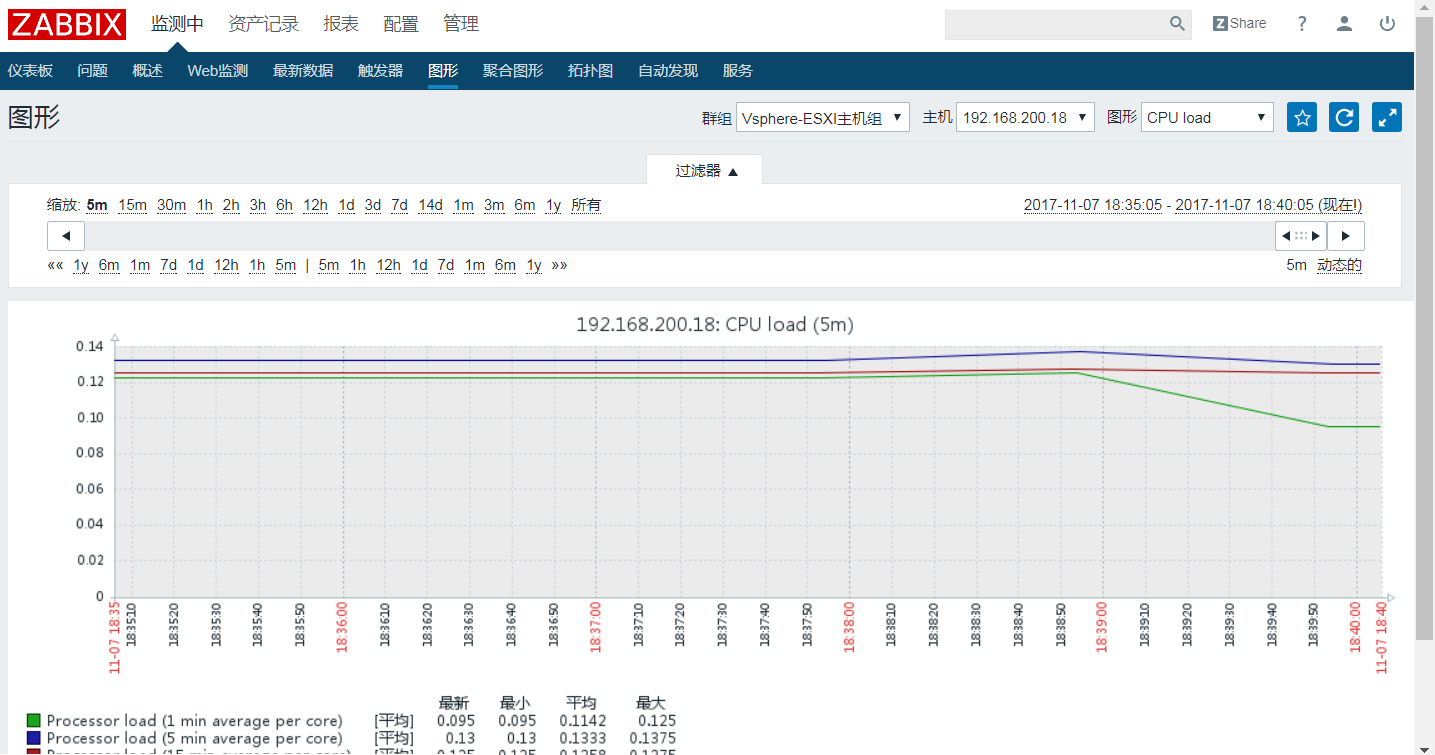Go to Web监测 submenu

click(x=217, y=71)
